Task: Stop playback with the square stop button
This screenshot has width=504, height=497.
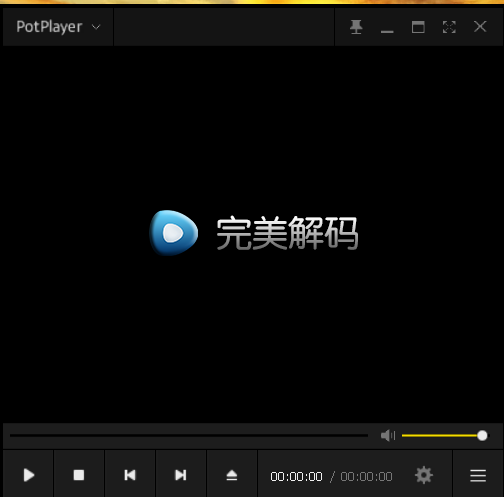Action: click(79, 475)
